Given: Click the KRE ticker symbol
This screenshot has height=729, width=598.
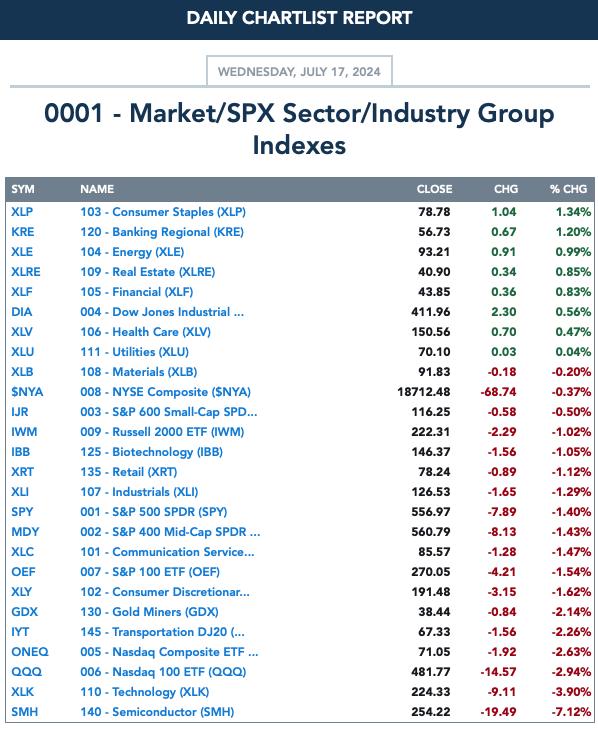Looking at the screenshot, I should pyautogui.click(x=22, y=232).
